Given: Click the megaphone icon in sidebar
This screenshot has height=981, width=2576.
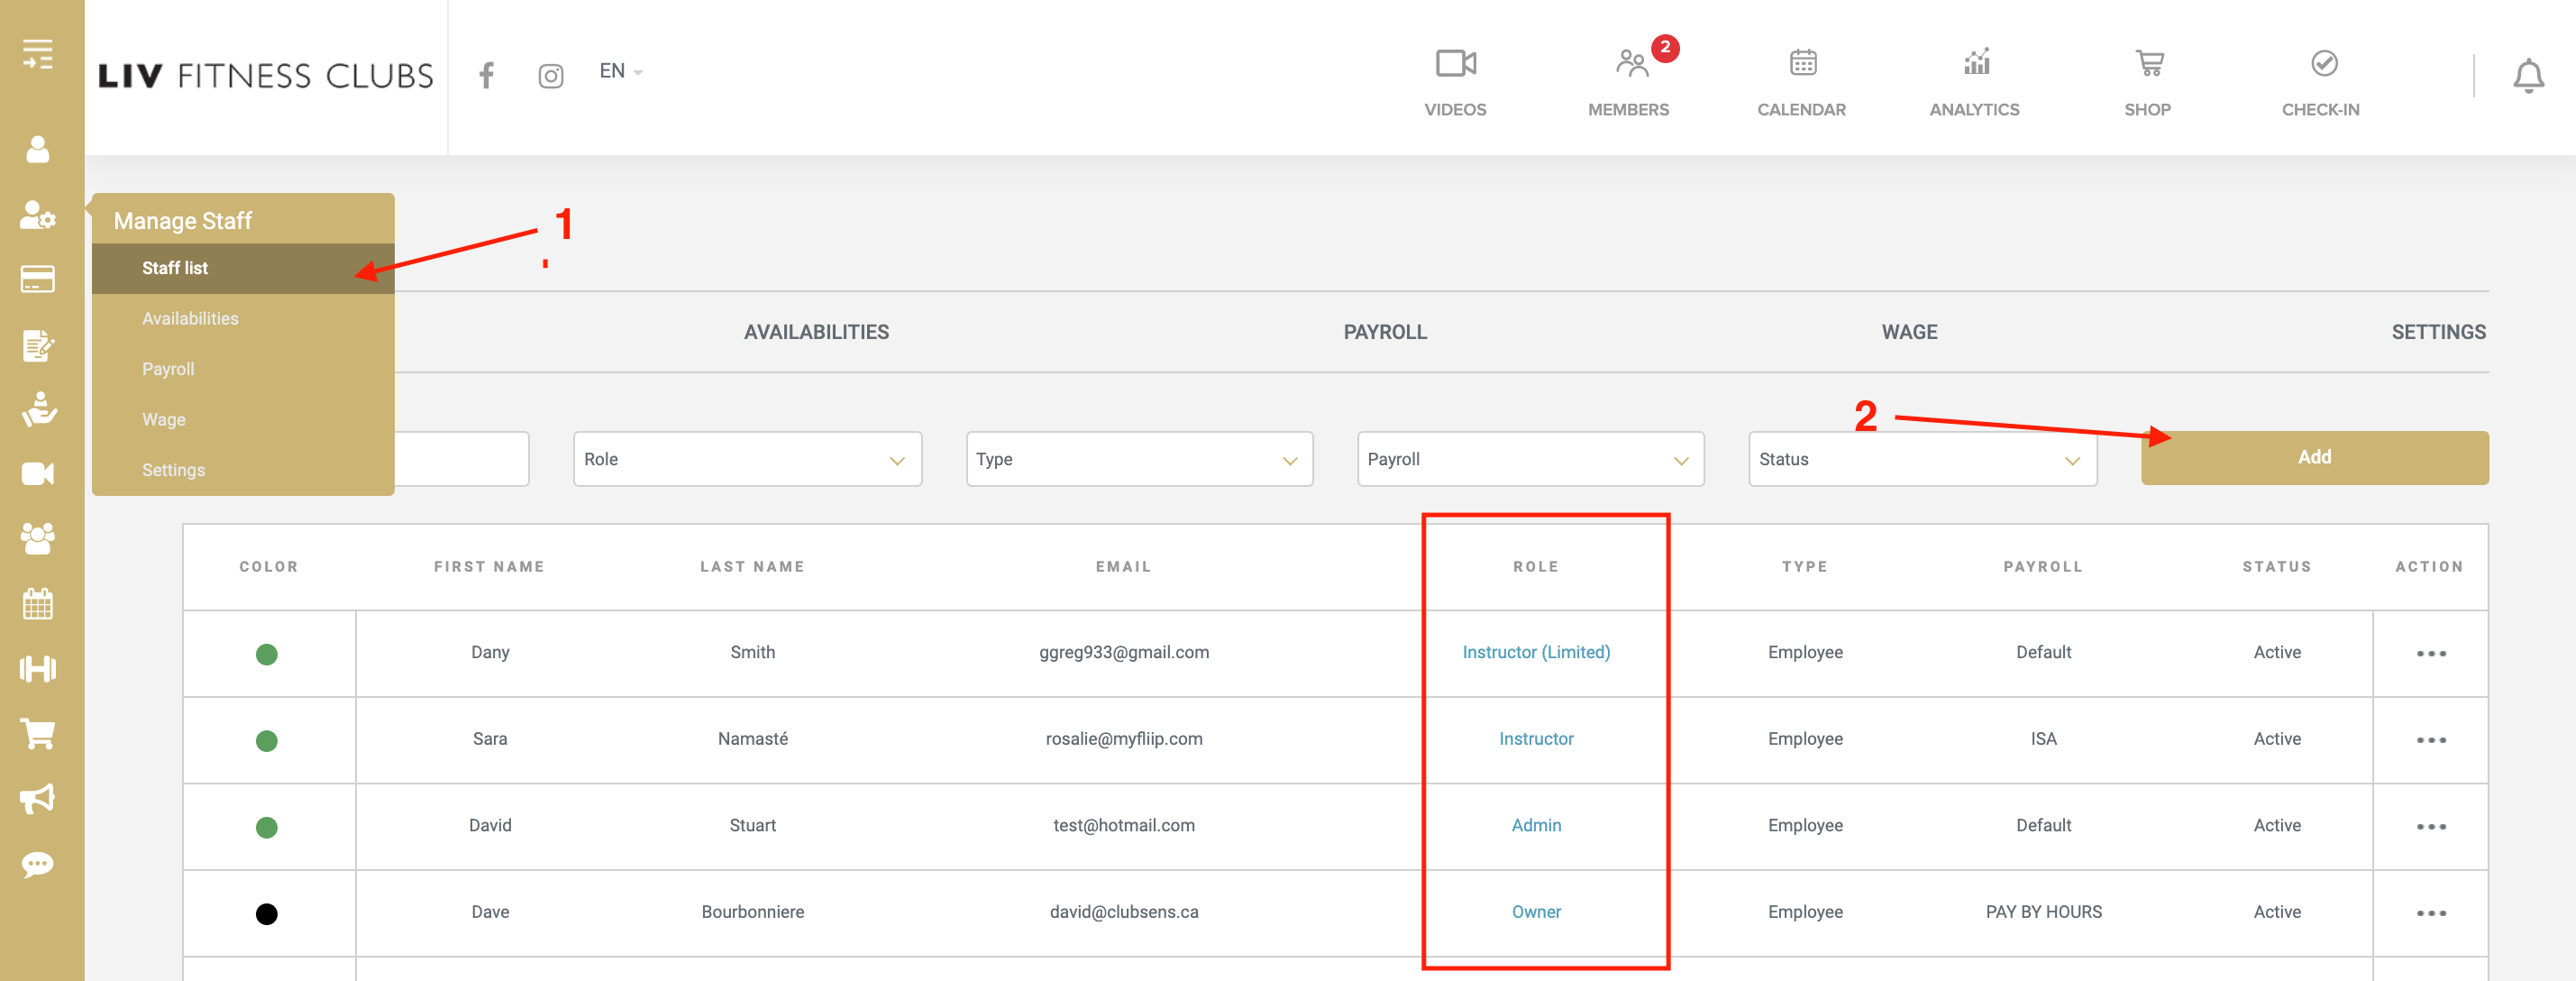Looking at the screenshot, I should click(38, 798).
